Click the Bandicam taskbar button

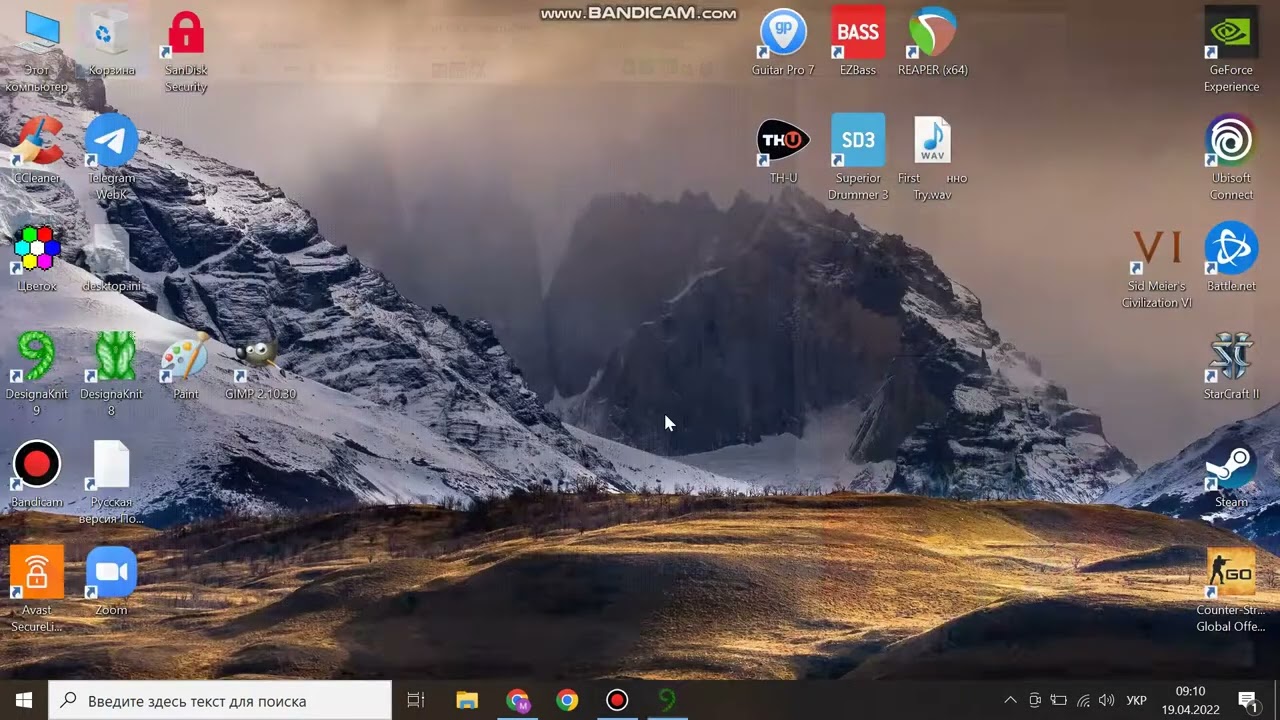(x=617, y=700)
